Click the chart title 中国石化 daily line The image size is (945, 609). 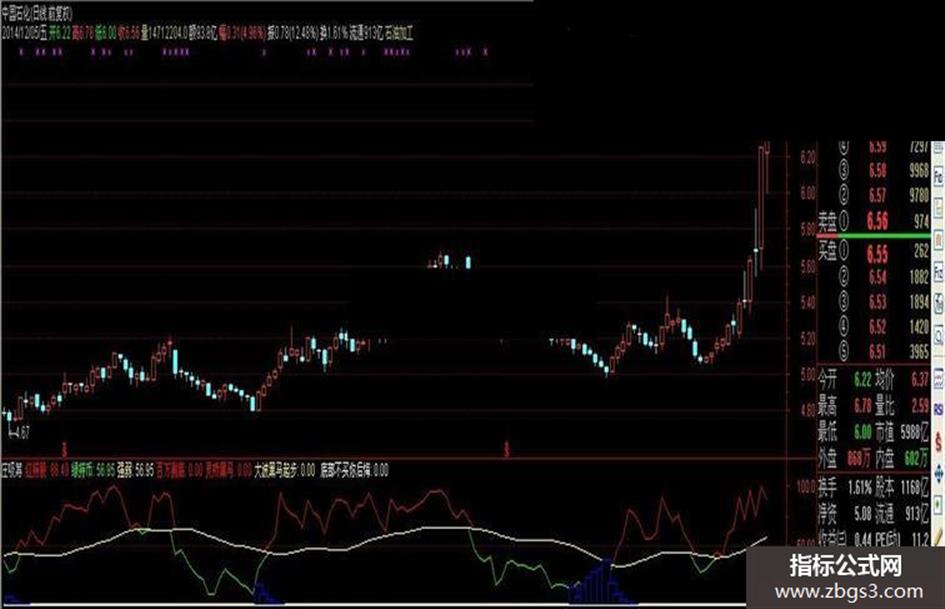[x=36, y=14]
